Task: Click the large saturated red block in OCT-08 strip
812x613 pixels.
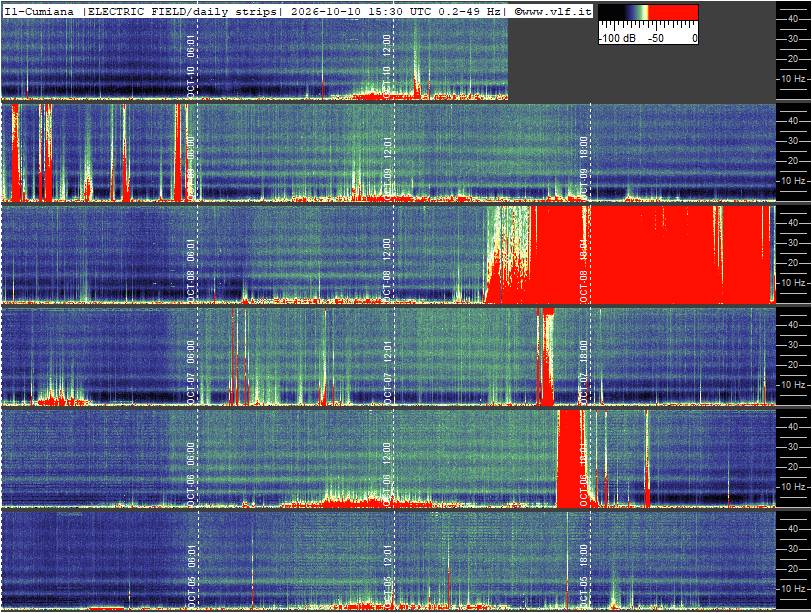Action: click(652, 255)
